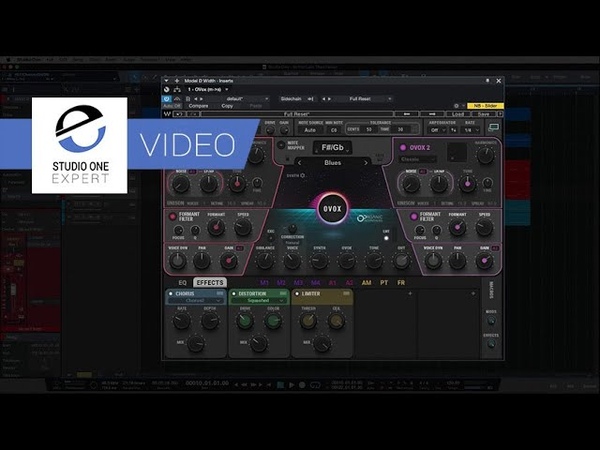
Task: Click the Copy button
Action: point(227,106)
